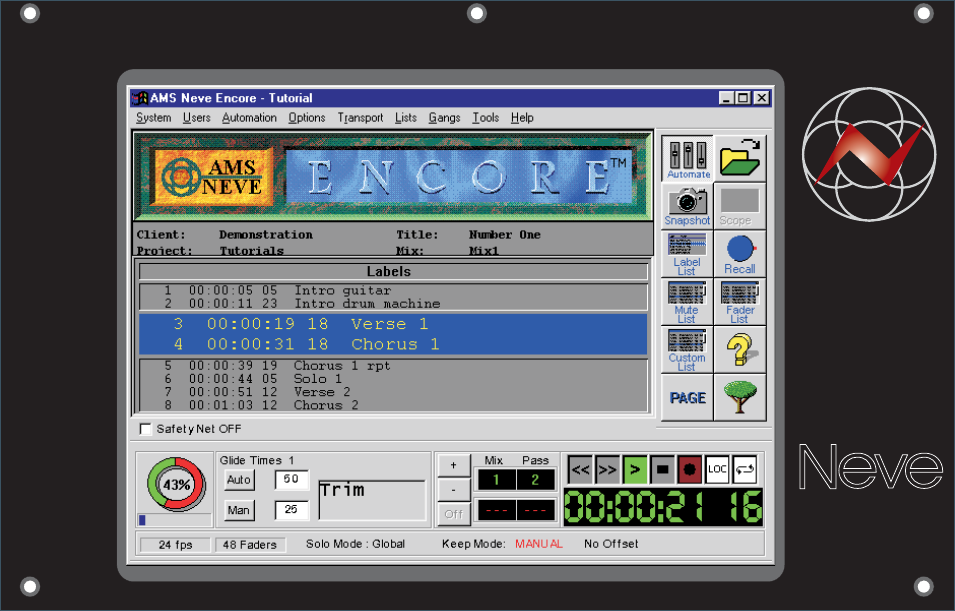
Task: Click the green timecode display
Action: (x=663, y=506)
